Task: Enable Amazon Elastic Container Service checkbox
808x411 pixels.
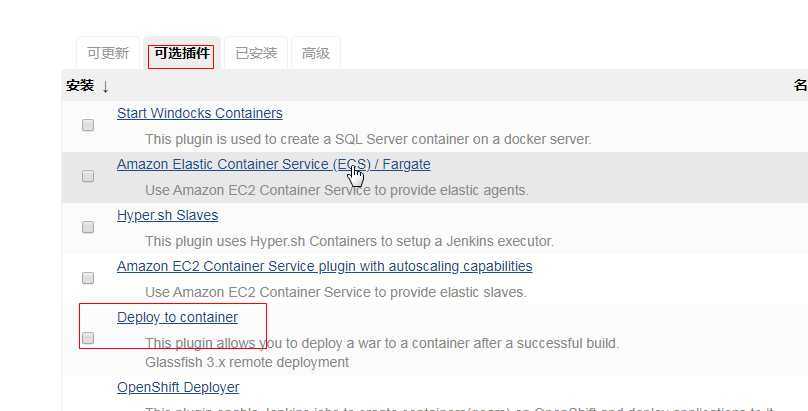Action: (x=88, y=176)
